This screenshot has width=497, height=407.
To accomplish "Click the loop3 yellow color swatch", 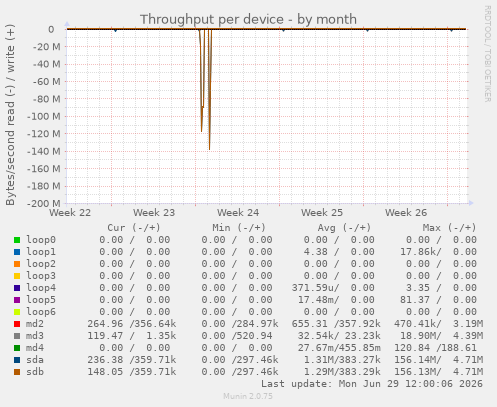I will click(x=17, y=276).
